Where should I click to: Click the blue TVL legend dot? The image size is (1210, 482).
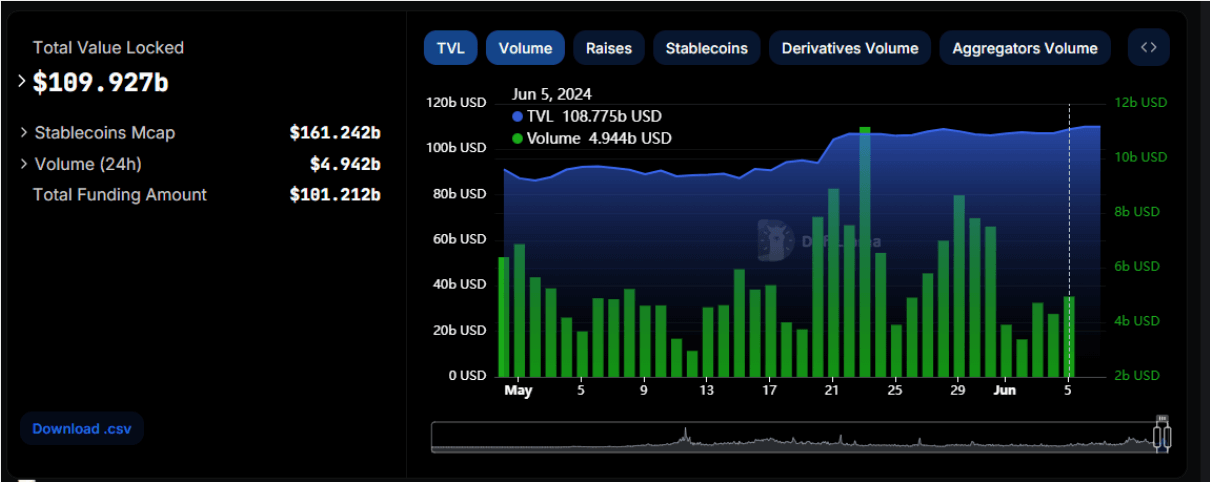pos(517,117)
